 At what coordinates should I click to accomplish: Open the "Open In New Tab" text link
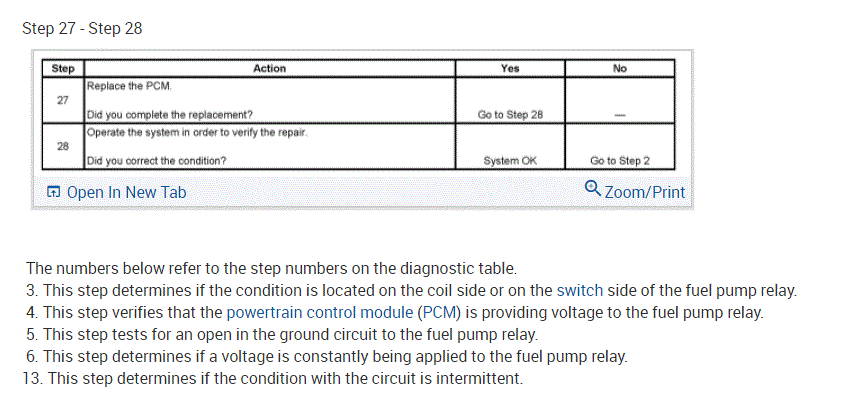pos(126,192)
